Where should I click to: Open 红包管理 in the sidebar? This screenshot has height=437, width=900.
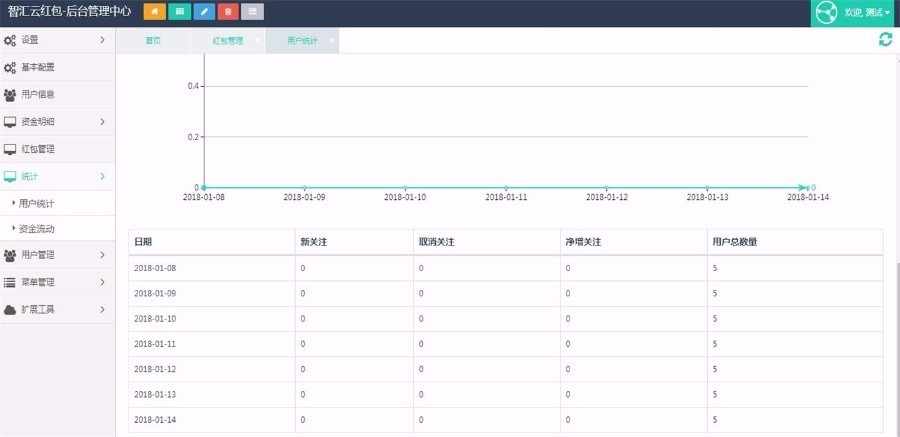(57, 149)
